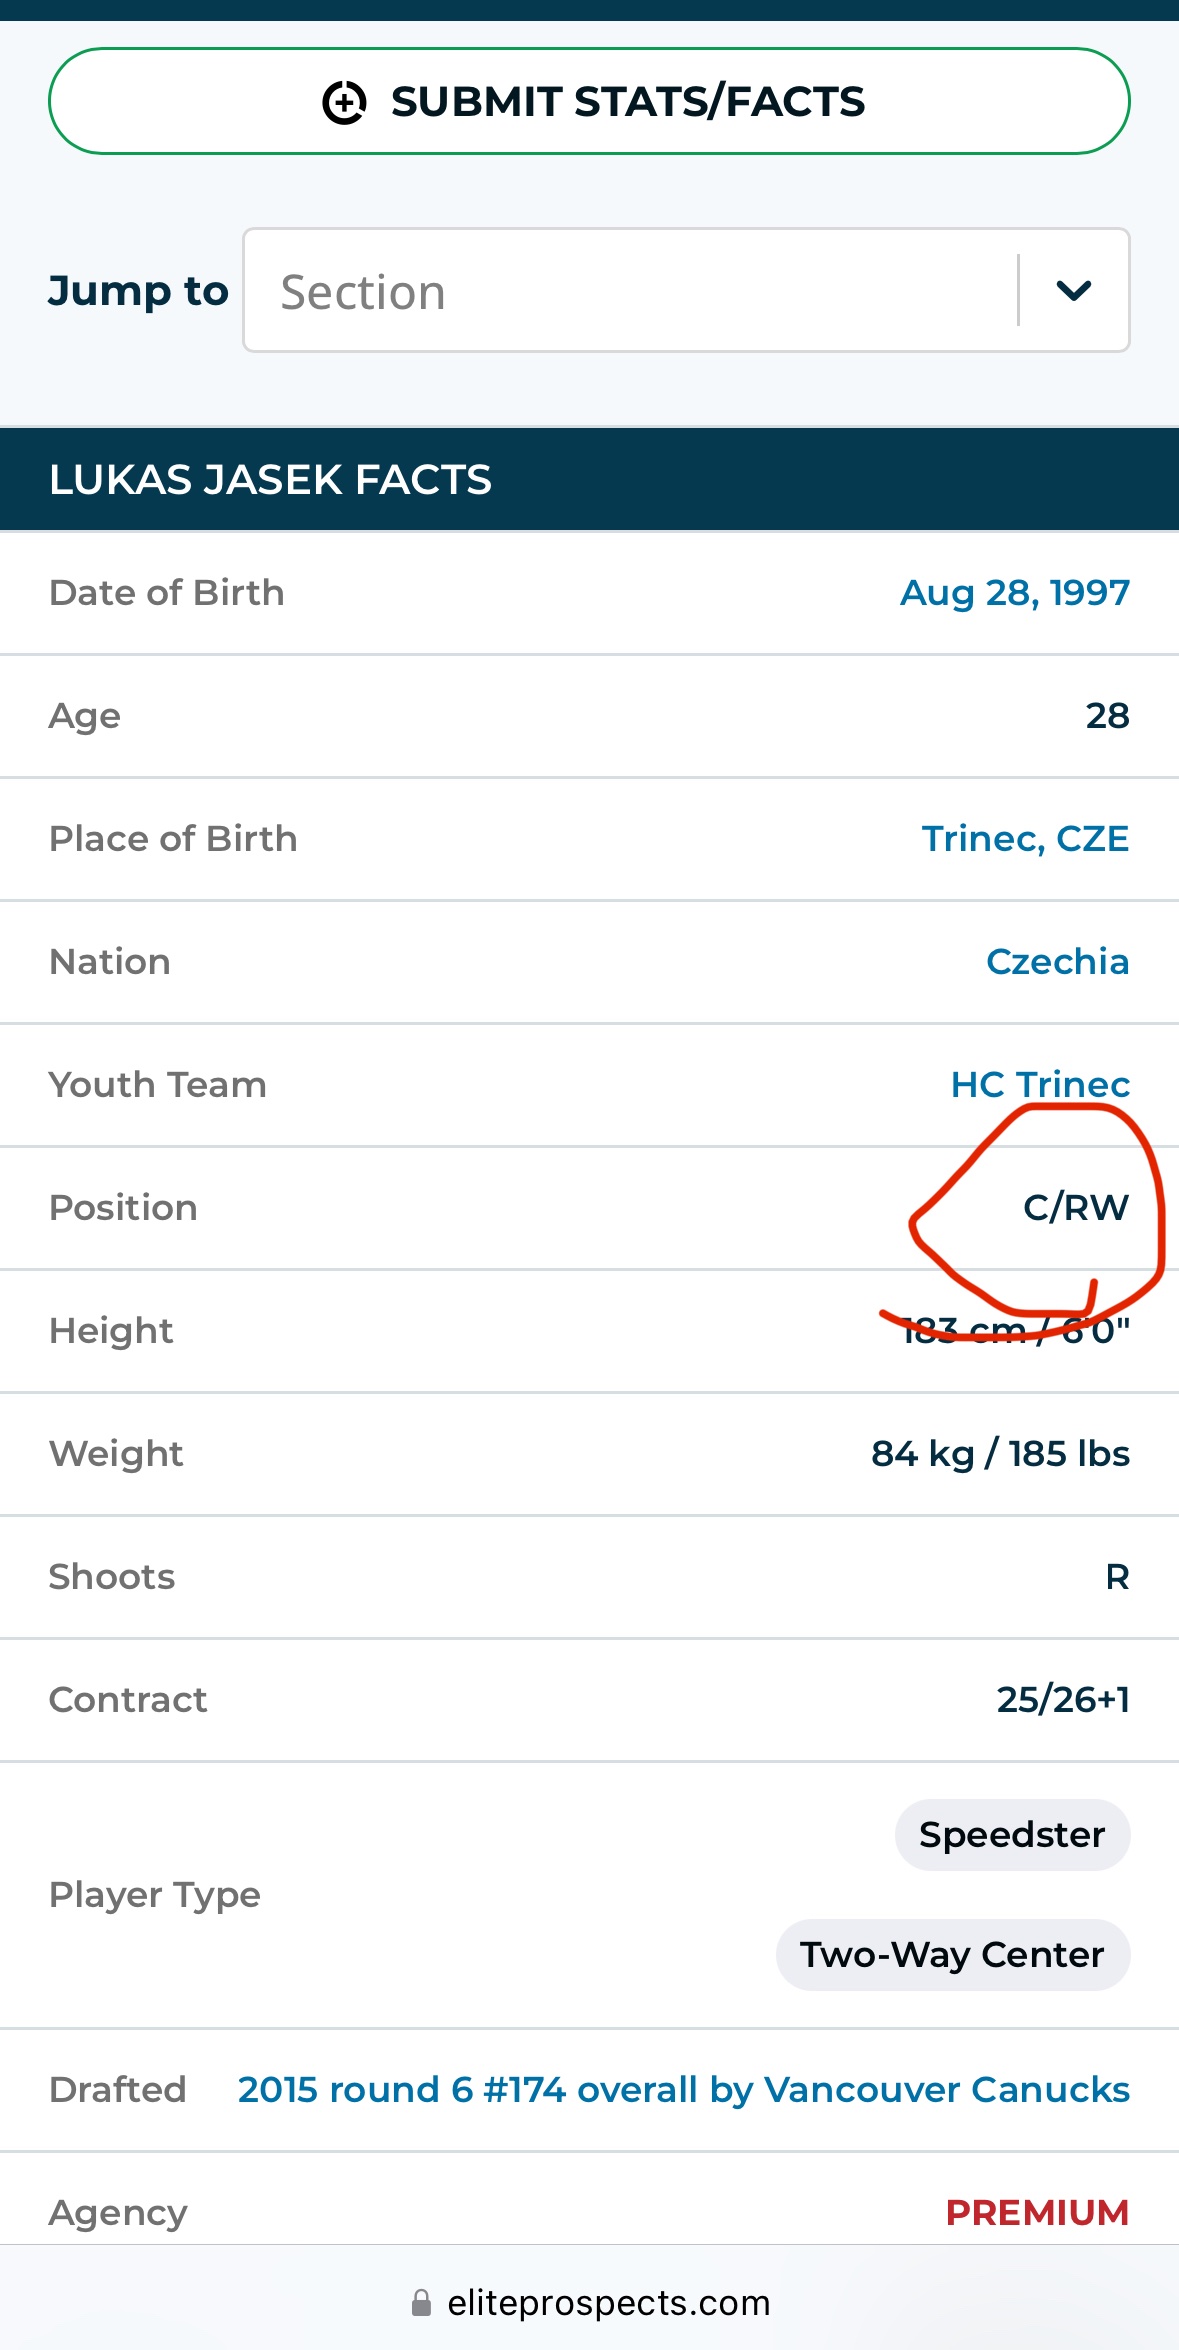Click the plus icon on Submit Stats/Facts
The height and width of the screenshot is (2350, 1179).
344,102
